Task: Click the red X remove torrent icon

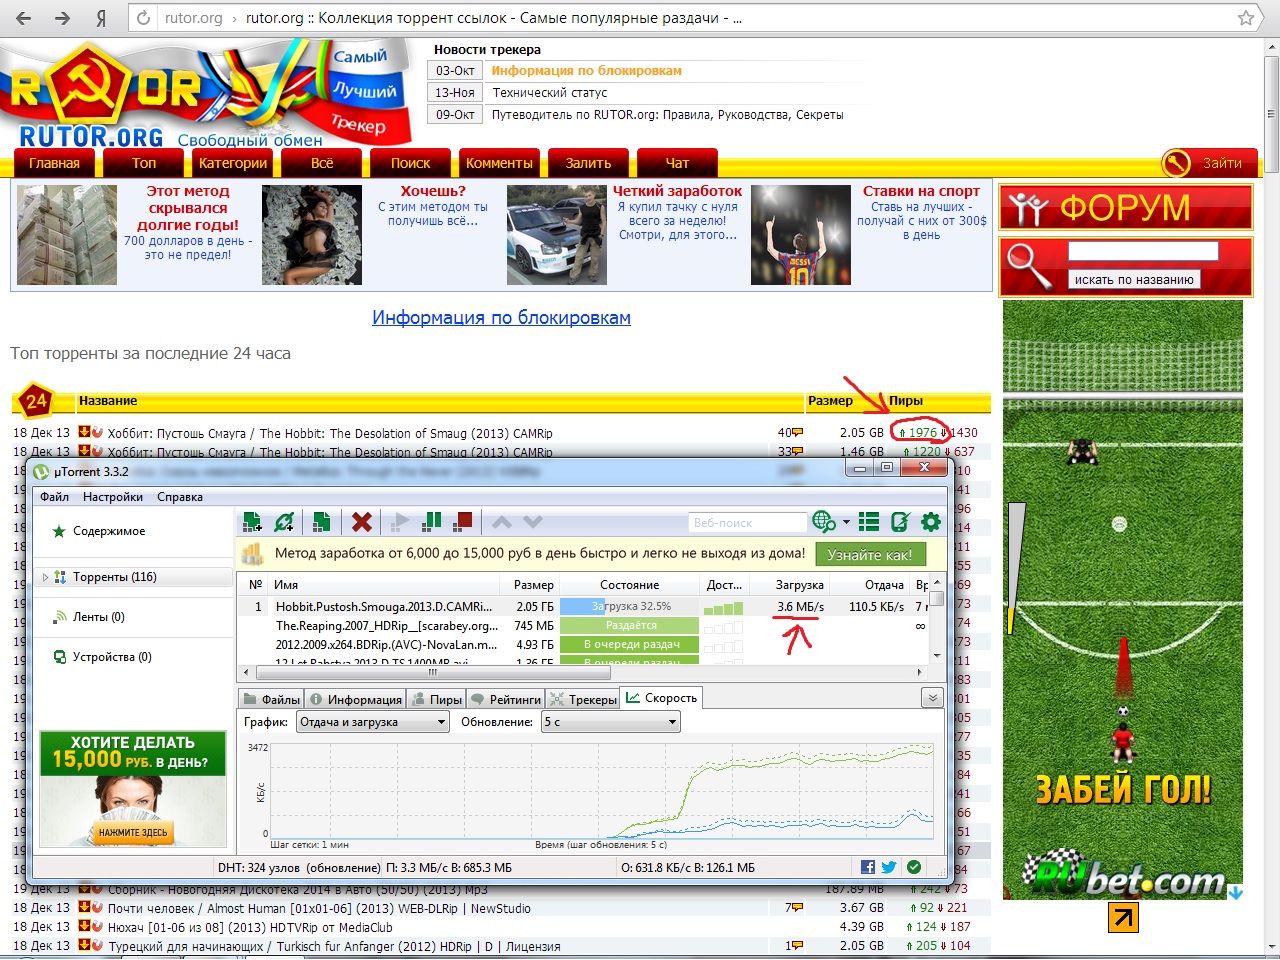Action: pyautogui.click(x=362, y=522)
